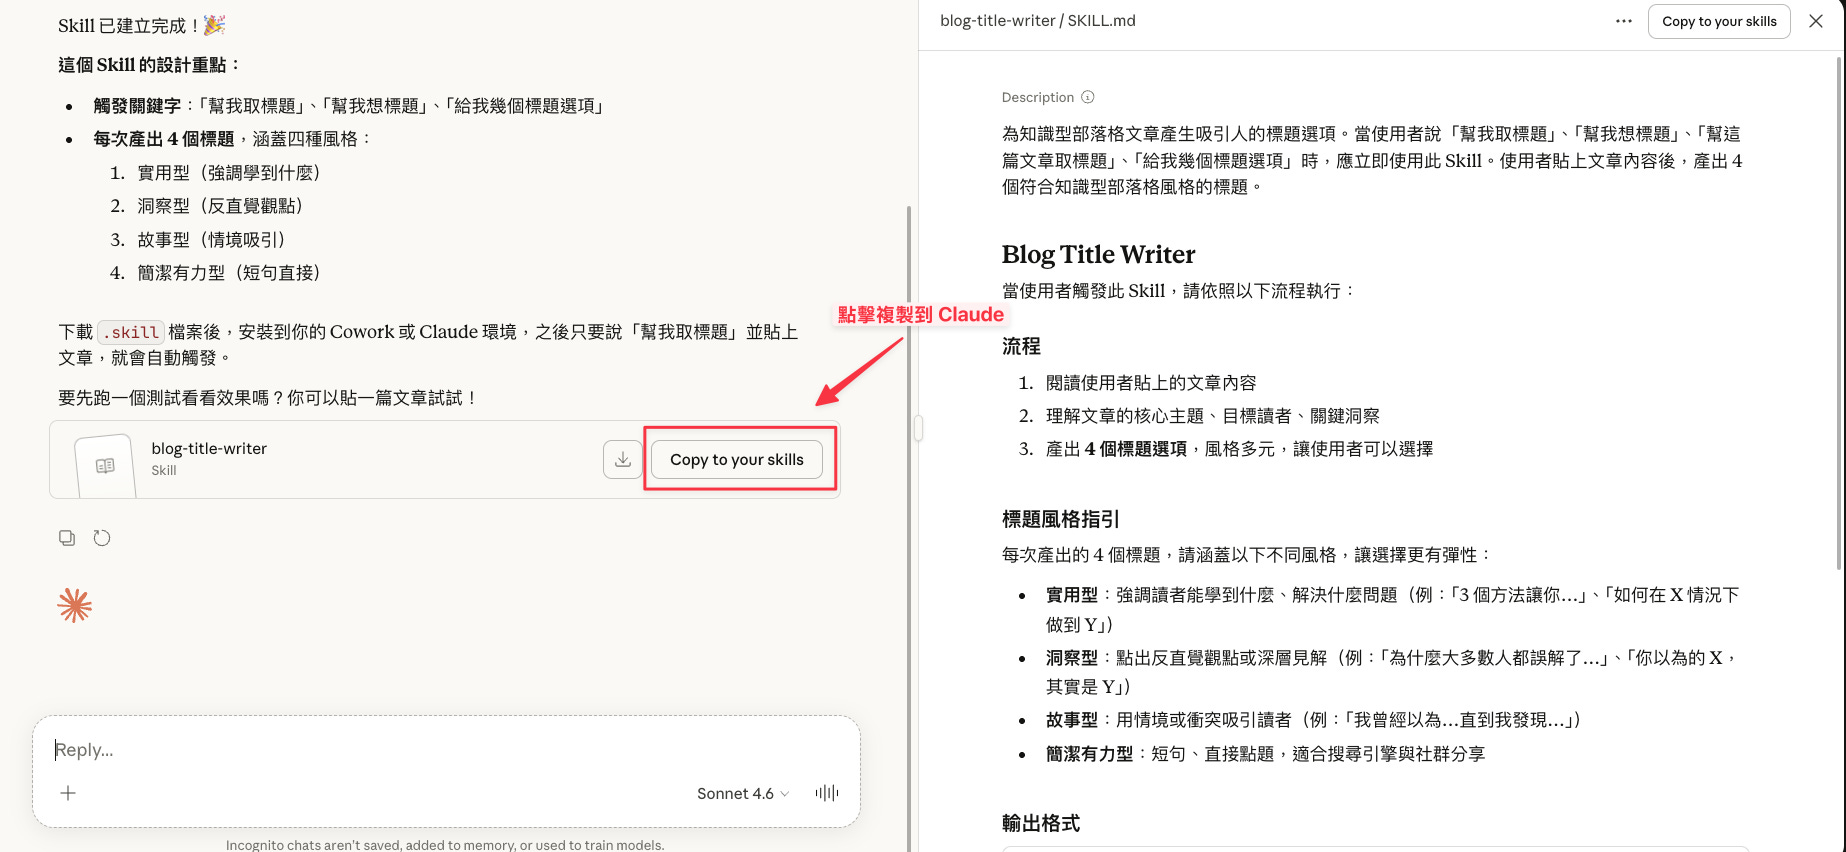1846x852 pixels.
Task: Click the 流程 section heading
Action: [1021, 346]
